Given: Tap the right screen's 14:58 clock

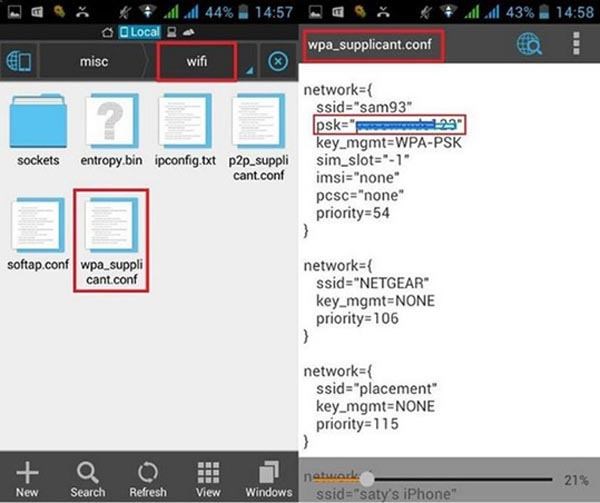Looking at the screenshot, I should 575,12.
